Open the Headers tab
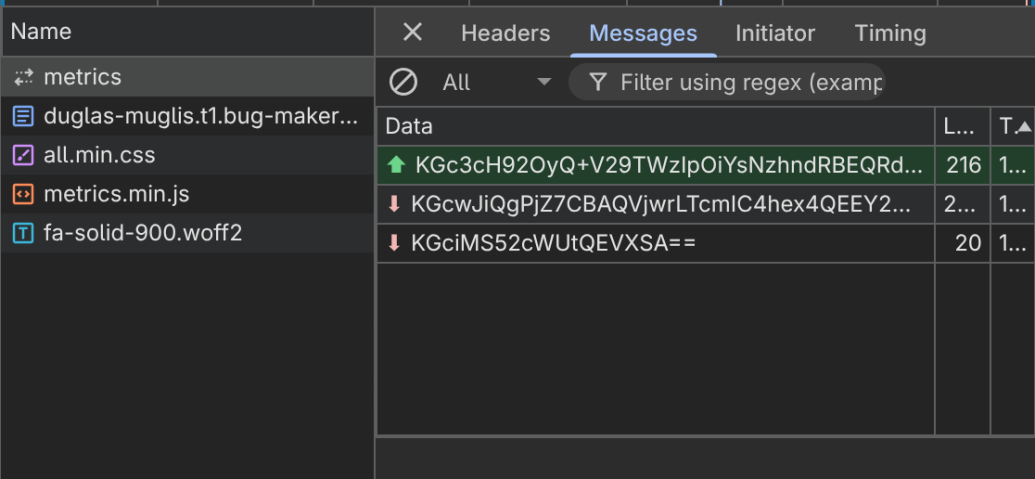Screen dimensions: 1035x479 (x=505, y=33)
